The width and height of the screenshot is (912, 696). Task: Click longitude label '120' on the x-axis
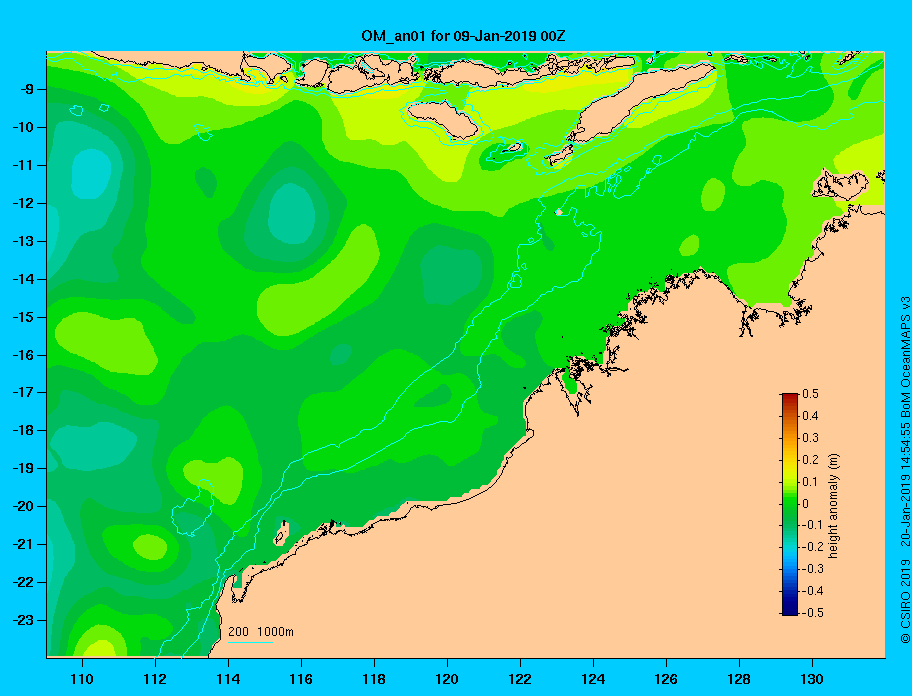(447, 679)
